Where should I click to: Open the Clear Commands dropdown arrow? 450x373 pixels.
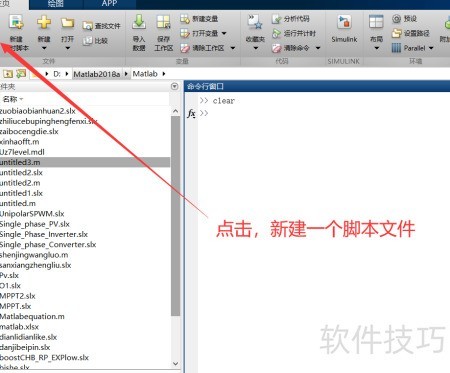pyautogui.click(x=318, y=48)
